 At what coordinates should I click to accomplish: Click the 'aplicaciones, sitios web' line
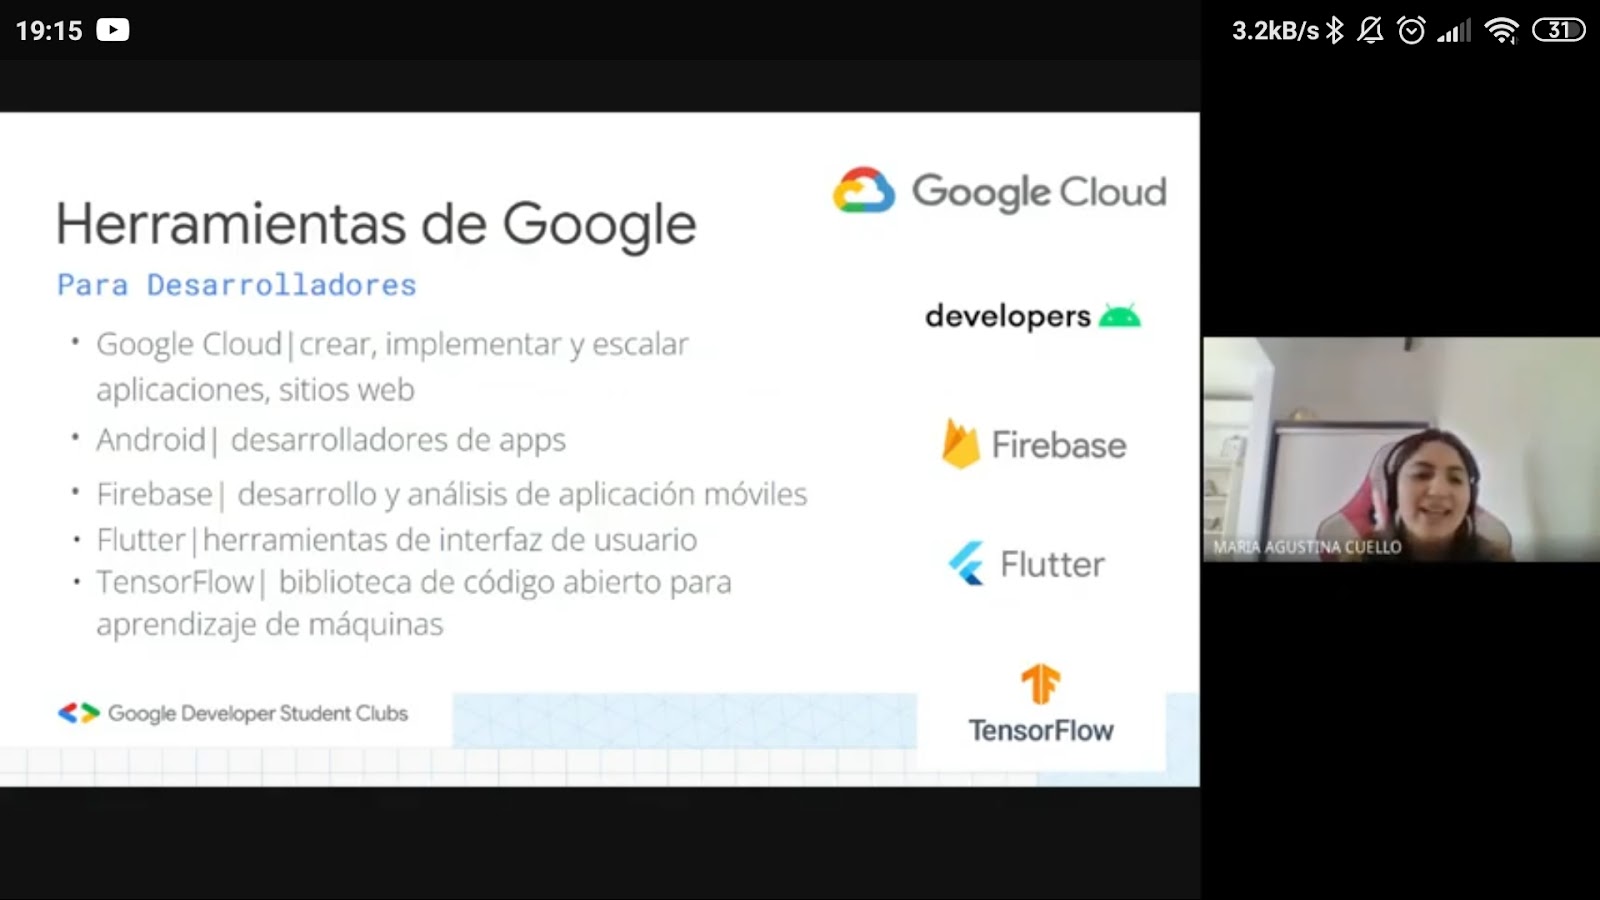click(255, 389)
